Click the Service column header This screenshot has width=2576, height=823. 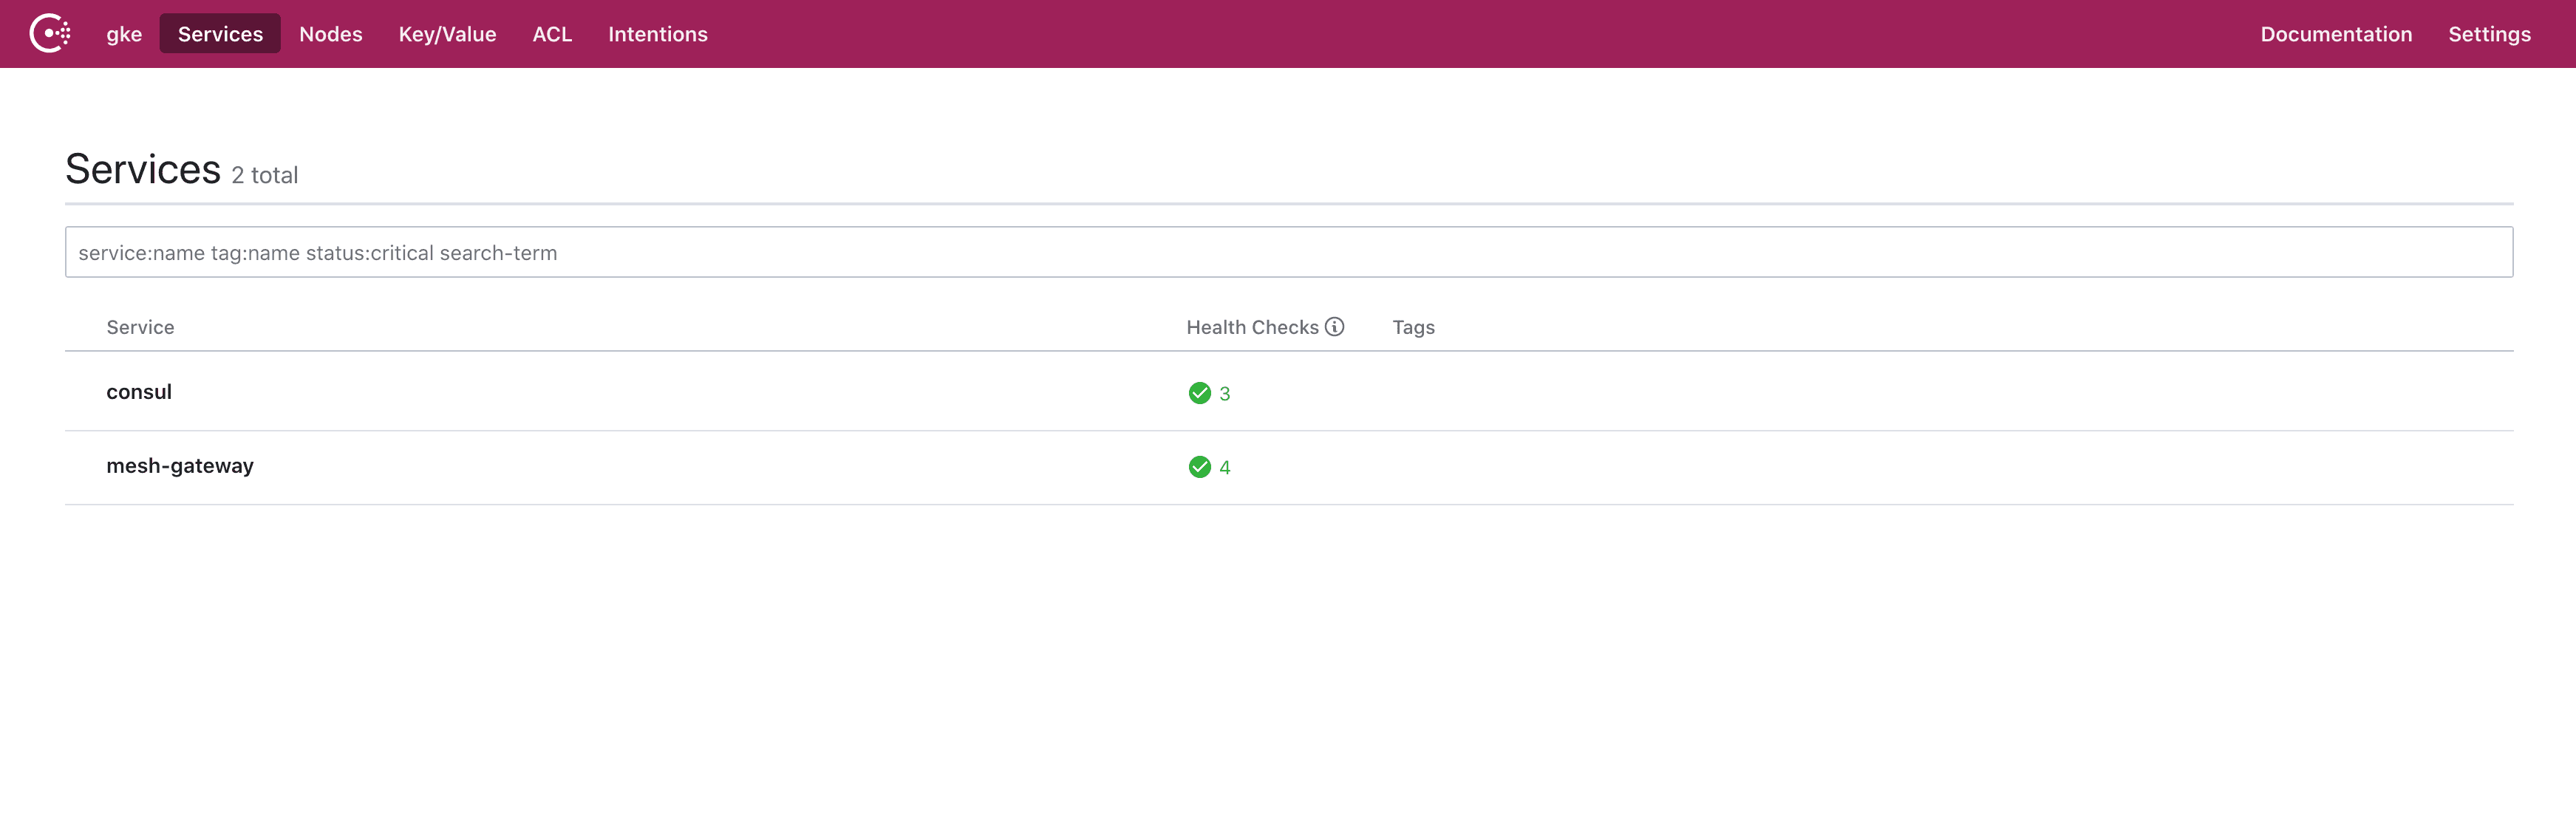tap(140, 327)
